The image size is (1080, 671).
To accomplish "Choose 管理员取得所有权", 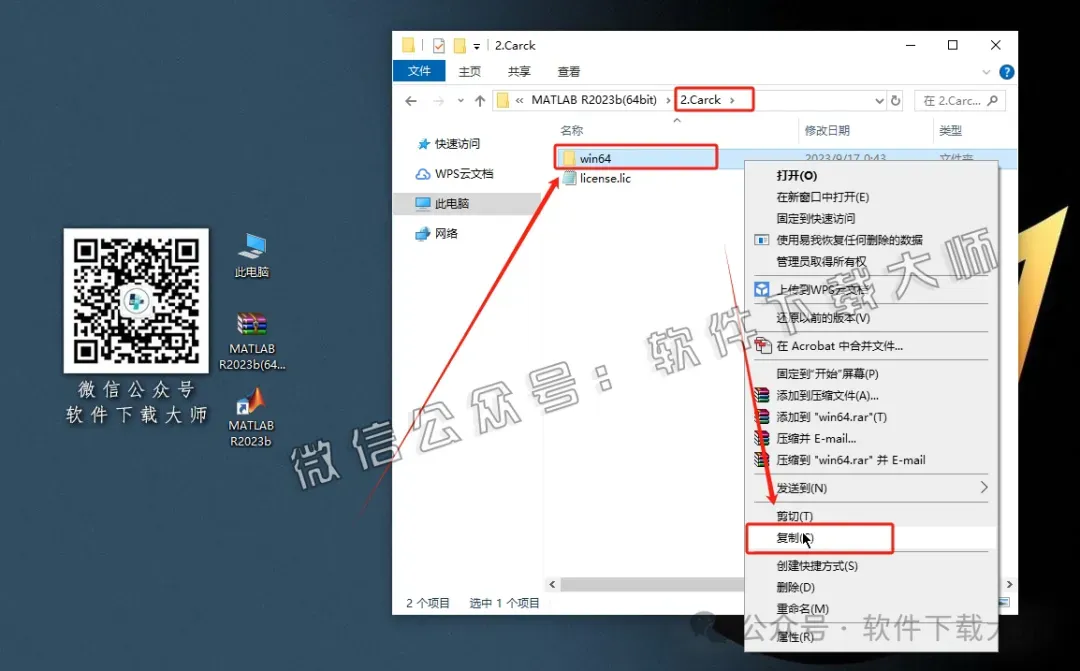I will (x=871, y=261).
